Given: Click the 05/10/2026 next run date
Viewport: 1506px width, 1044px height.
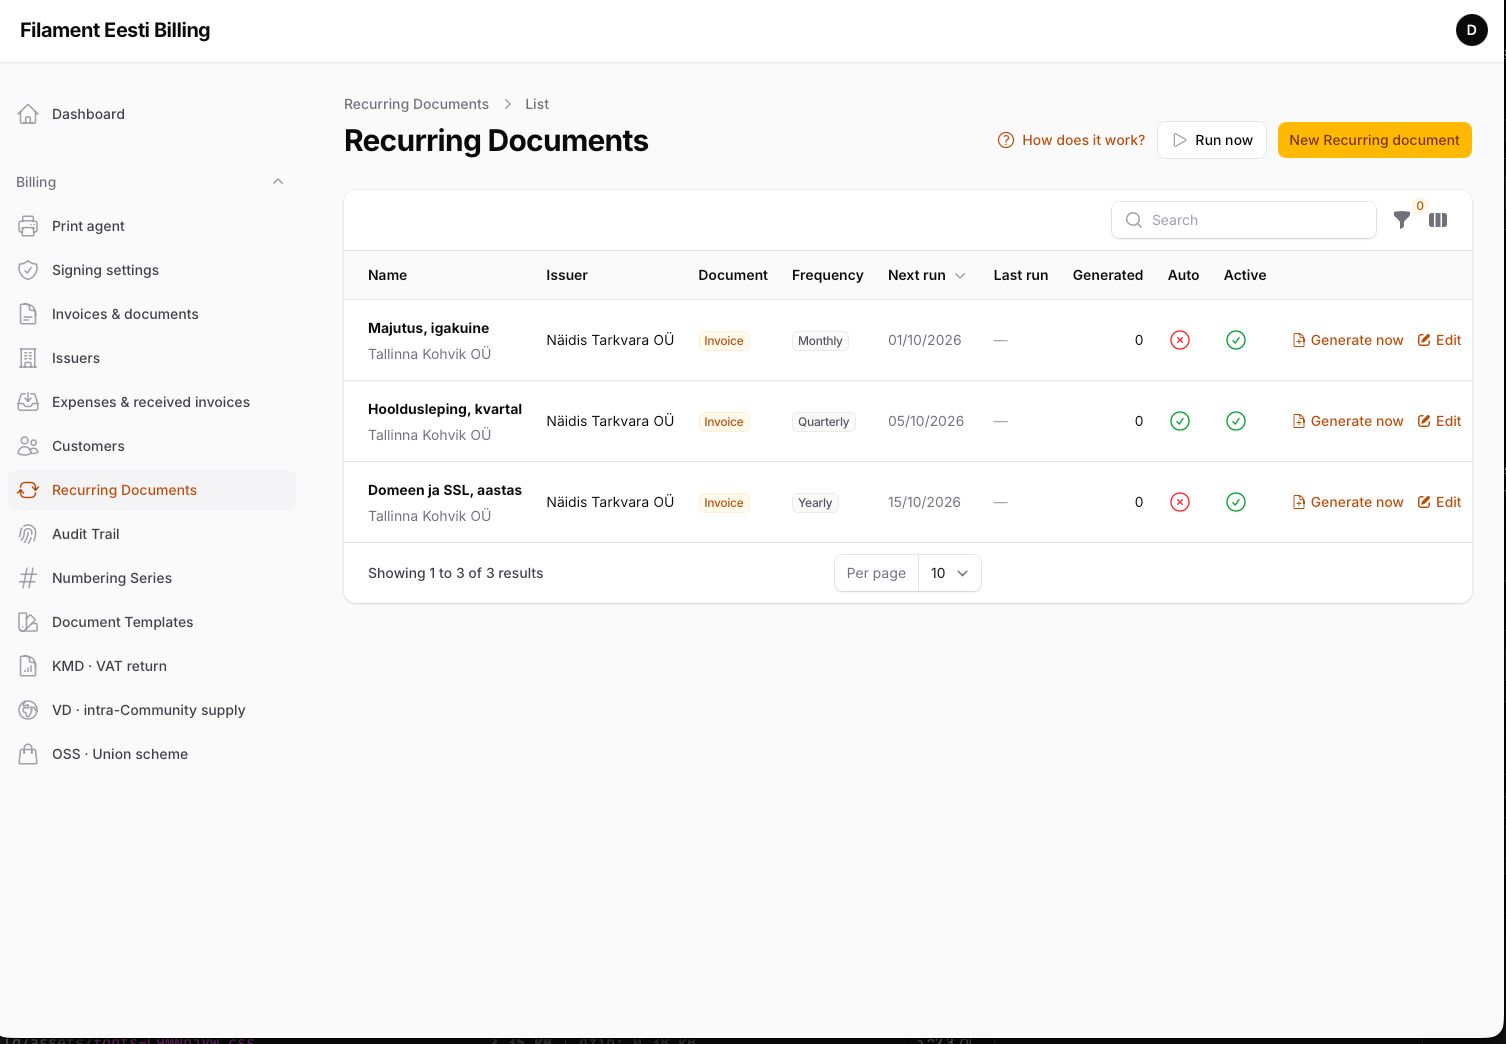Looking at the screenshot, I should click(926, 421).
